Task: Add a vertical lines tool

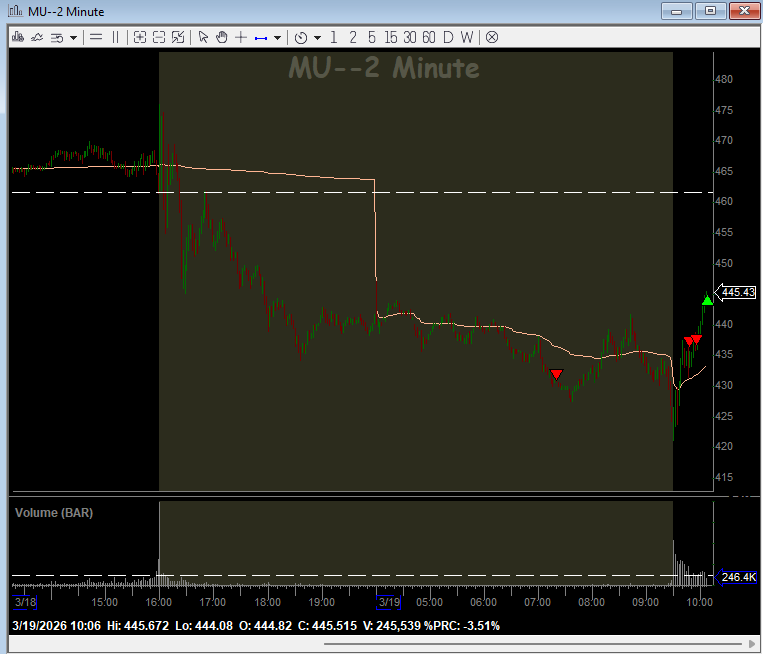Action: point(115,37)
